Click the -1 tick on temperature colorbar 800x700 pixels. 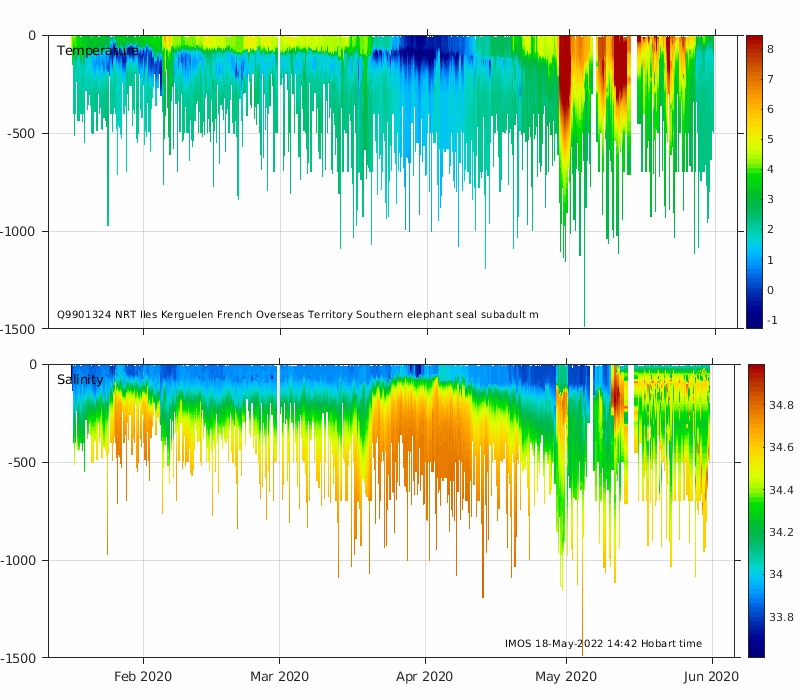(x=772, y=320)
